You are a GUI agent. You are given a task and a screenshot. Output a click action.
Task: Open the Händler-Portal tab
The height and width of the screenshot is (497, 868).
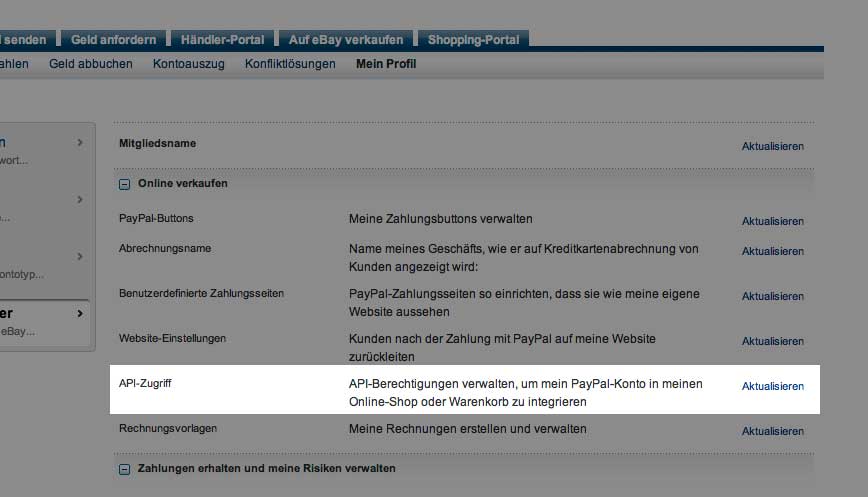(x=223, y=40)
